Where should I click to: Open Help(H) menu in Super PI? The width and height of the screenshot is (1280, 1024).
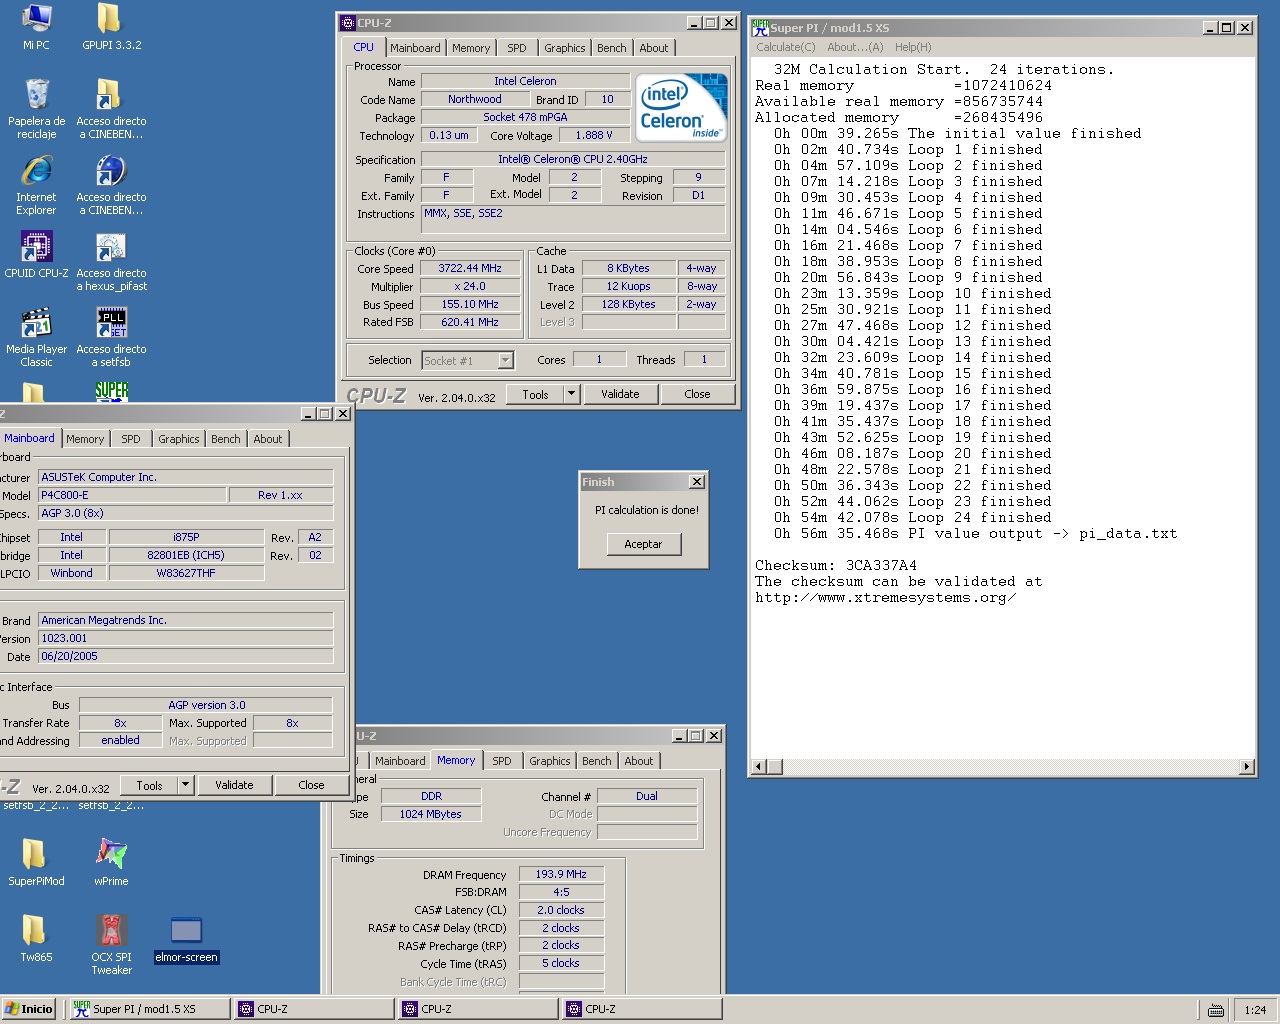pos(913,47)
